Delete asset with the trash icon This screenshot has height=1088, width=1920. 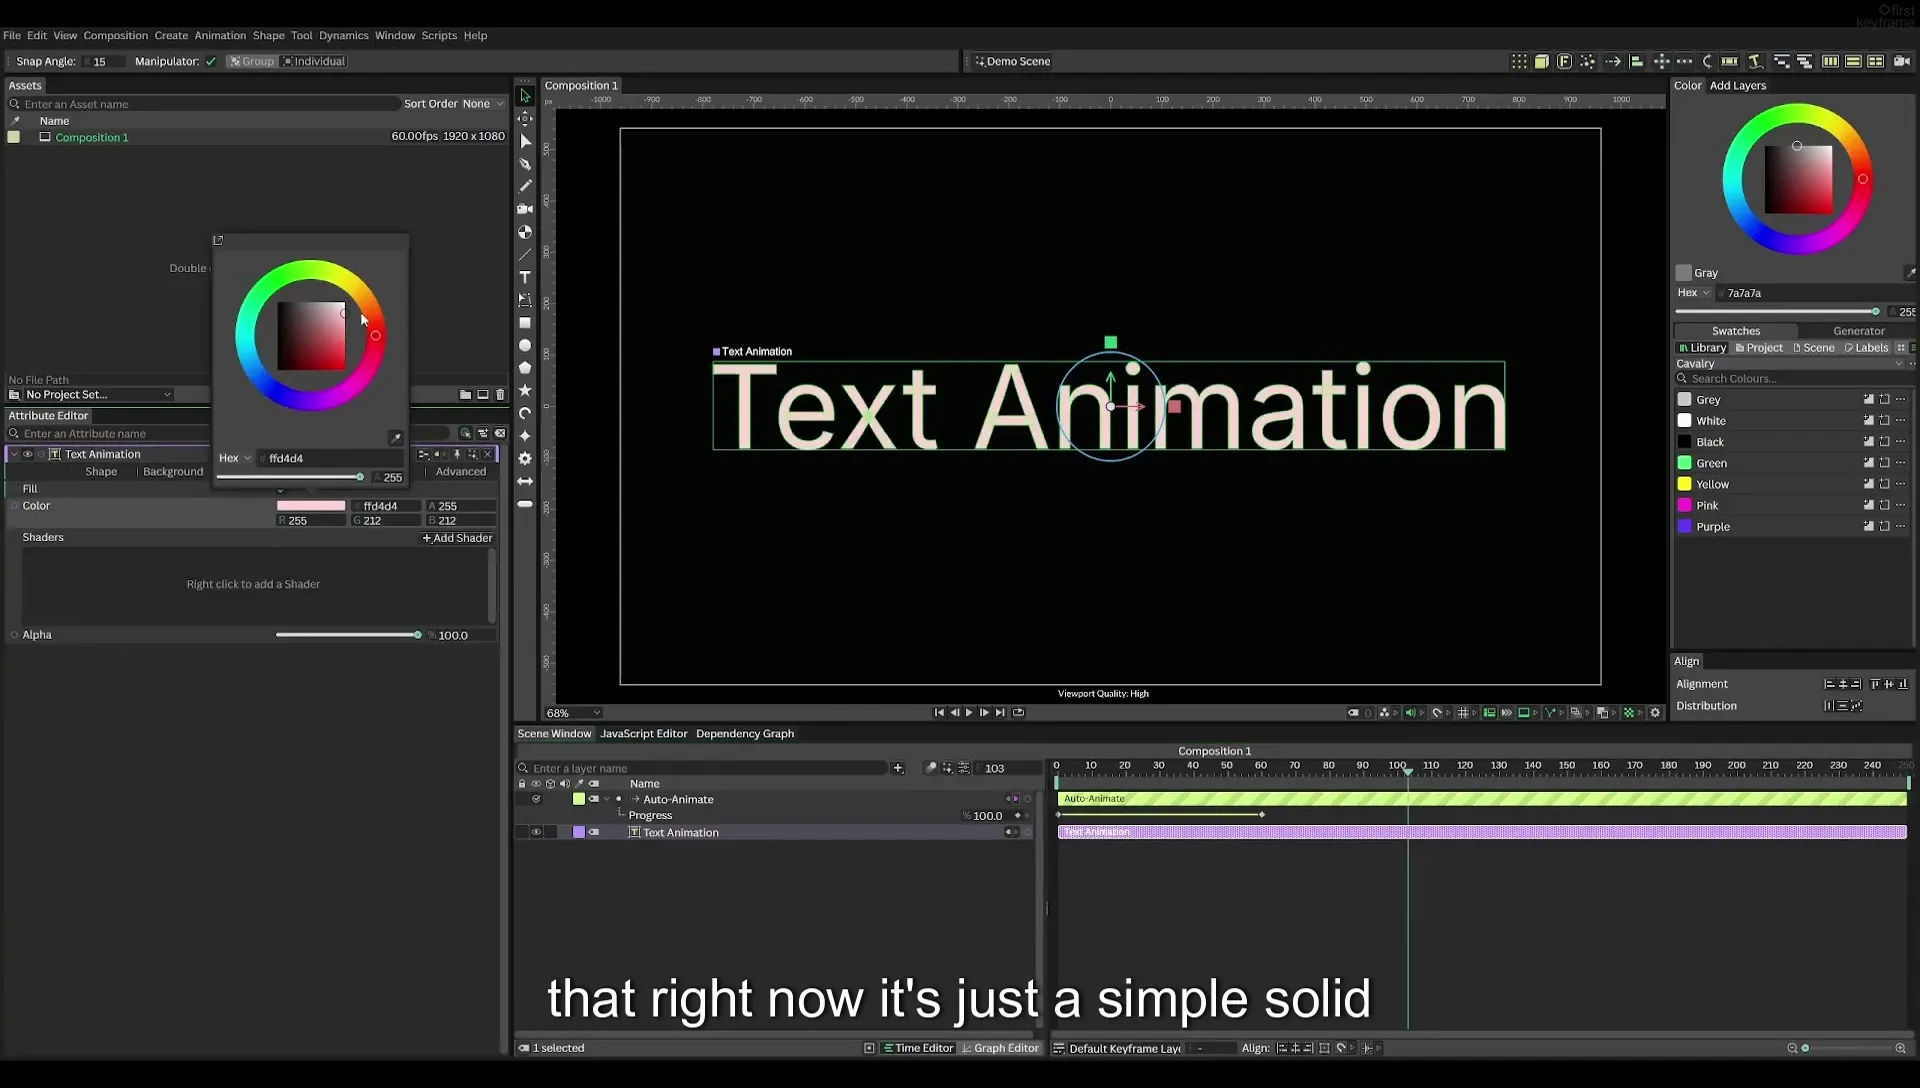tap(500, 394)
